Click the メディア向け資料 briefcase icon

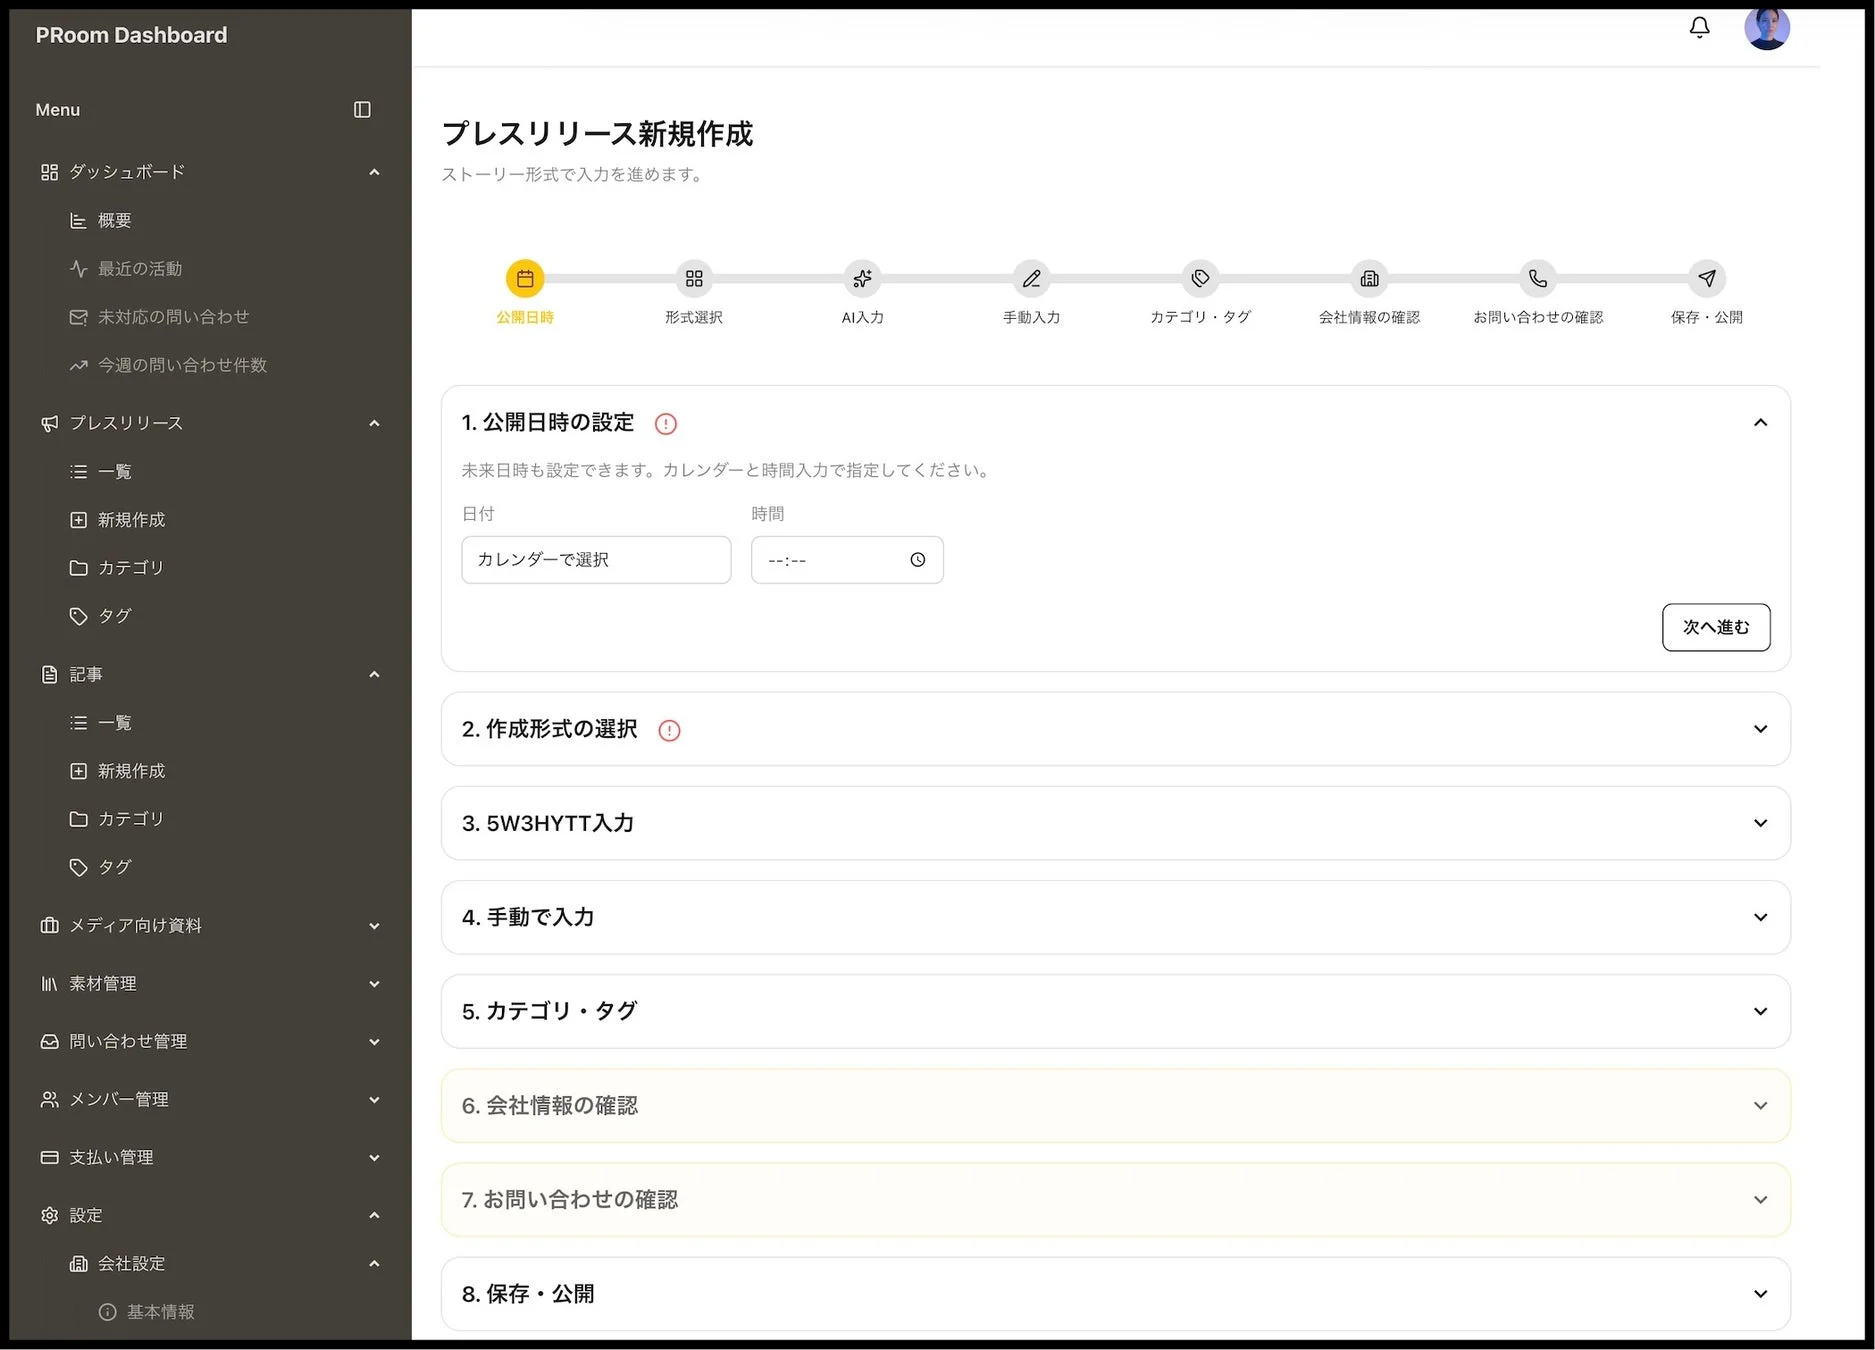49,926
